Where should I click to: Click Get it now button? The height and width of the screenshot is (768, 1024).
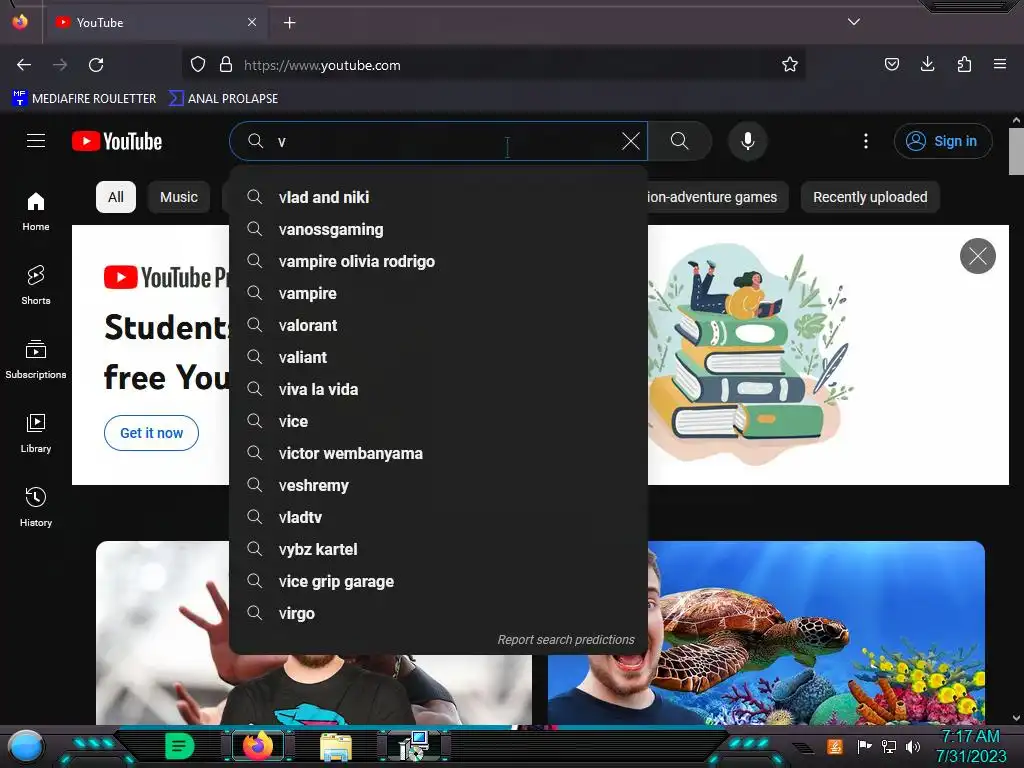click(x=152, y=433)
